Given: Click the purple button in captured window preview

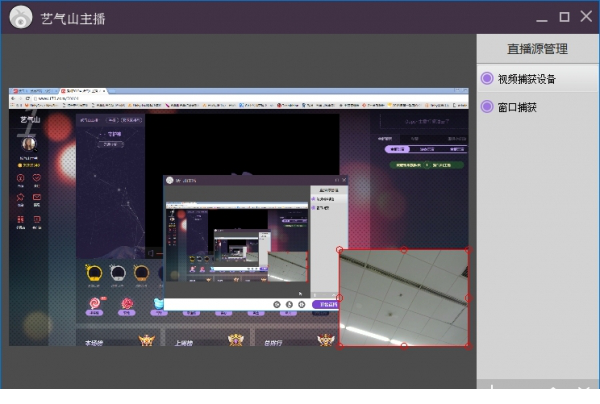Looking at the screenshot, I should [326, 304].
